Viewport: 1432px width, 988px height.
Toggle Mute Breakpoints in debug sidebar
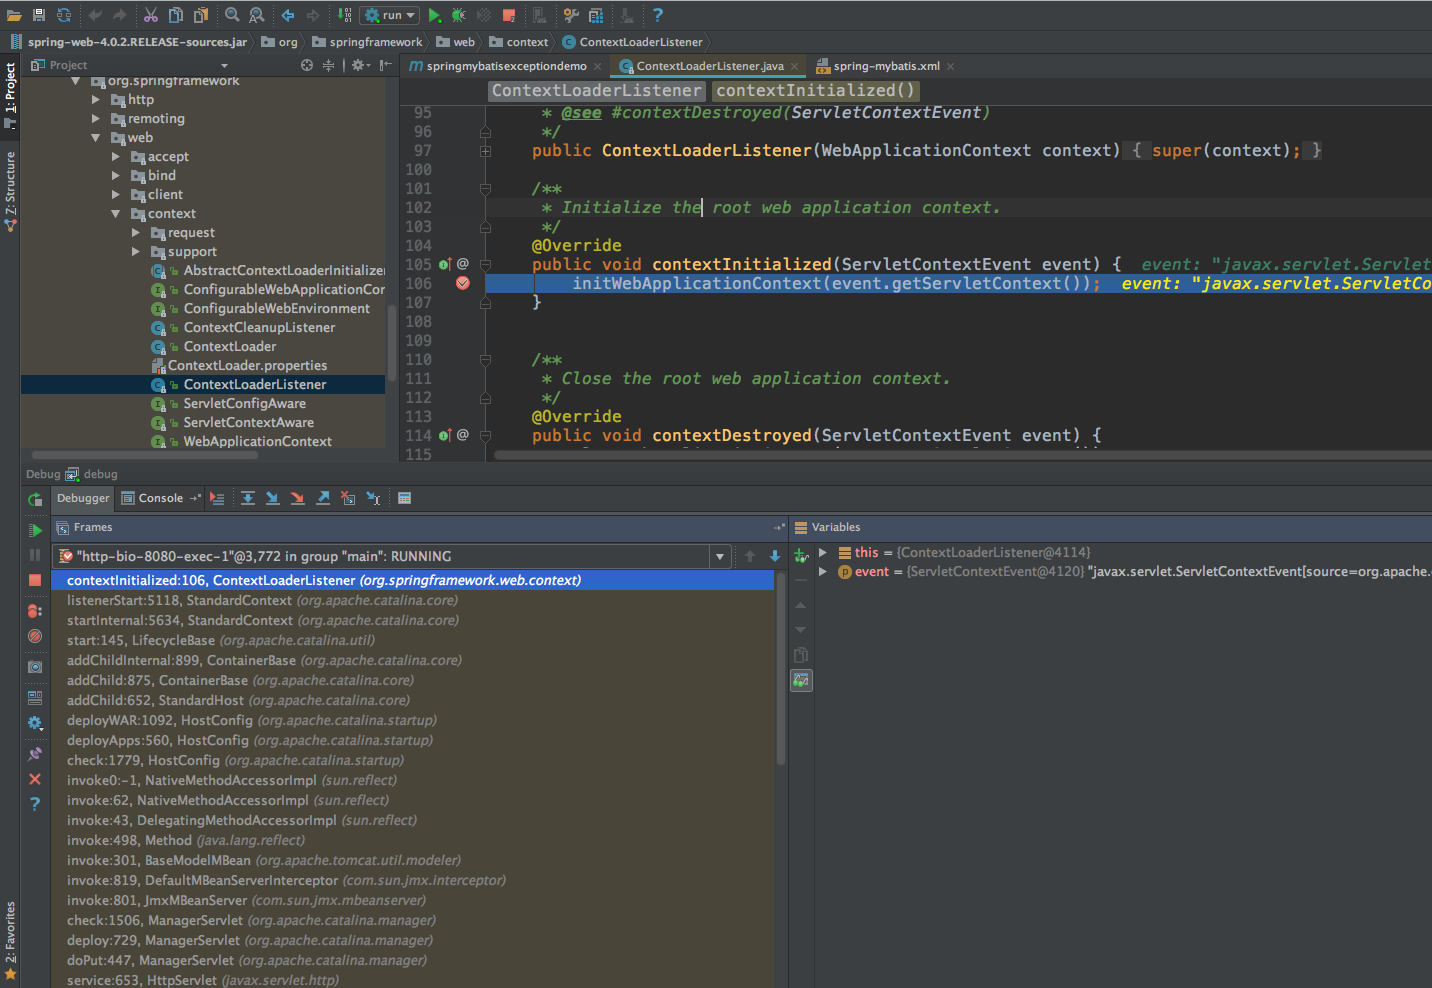tap(35, 636)
